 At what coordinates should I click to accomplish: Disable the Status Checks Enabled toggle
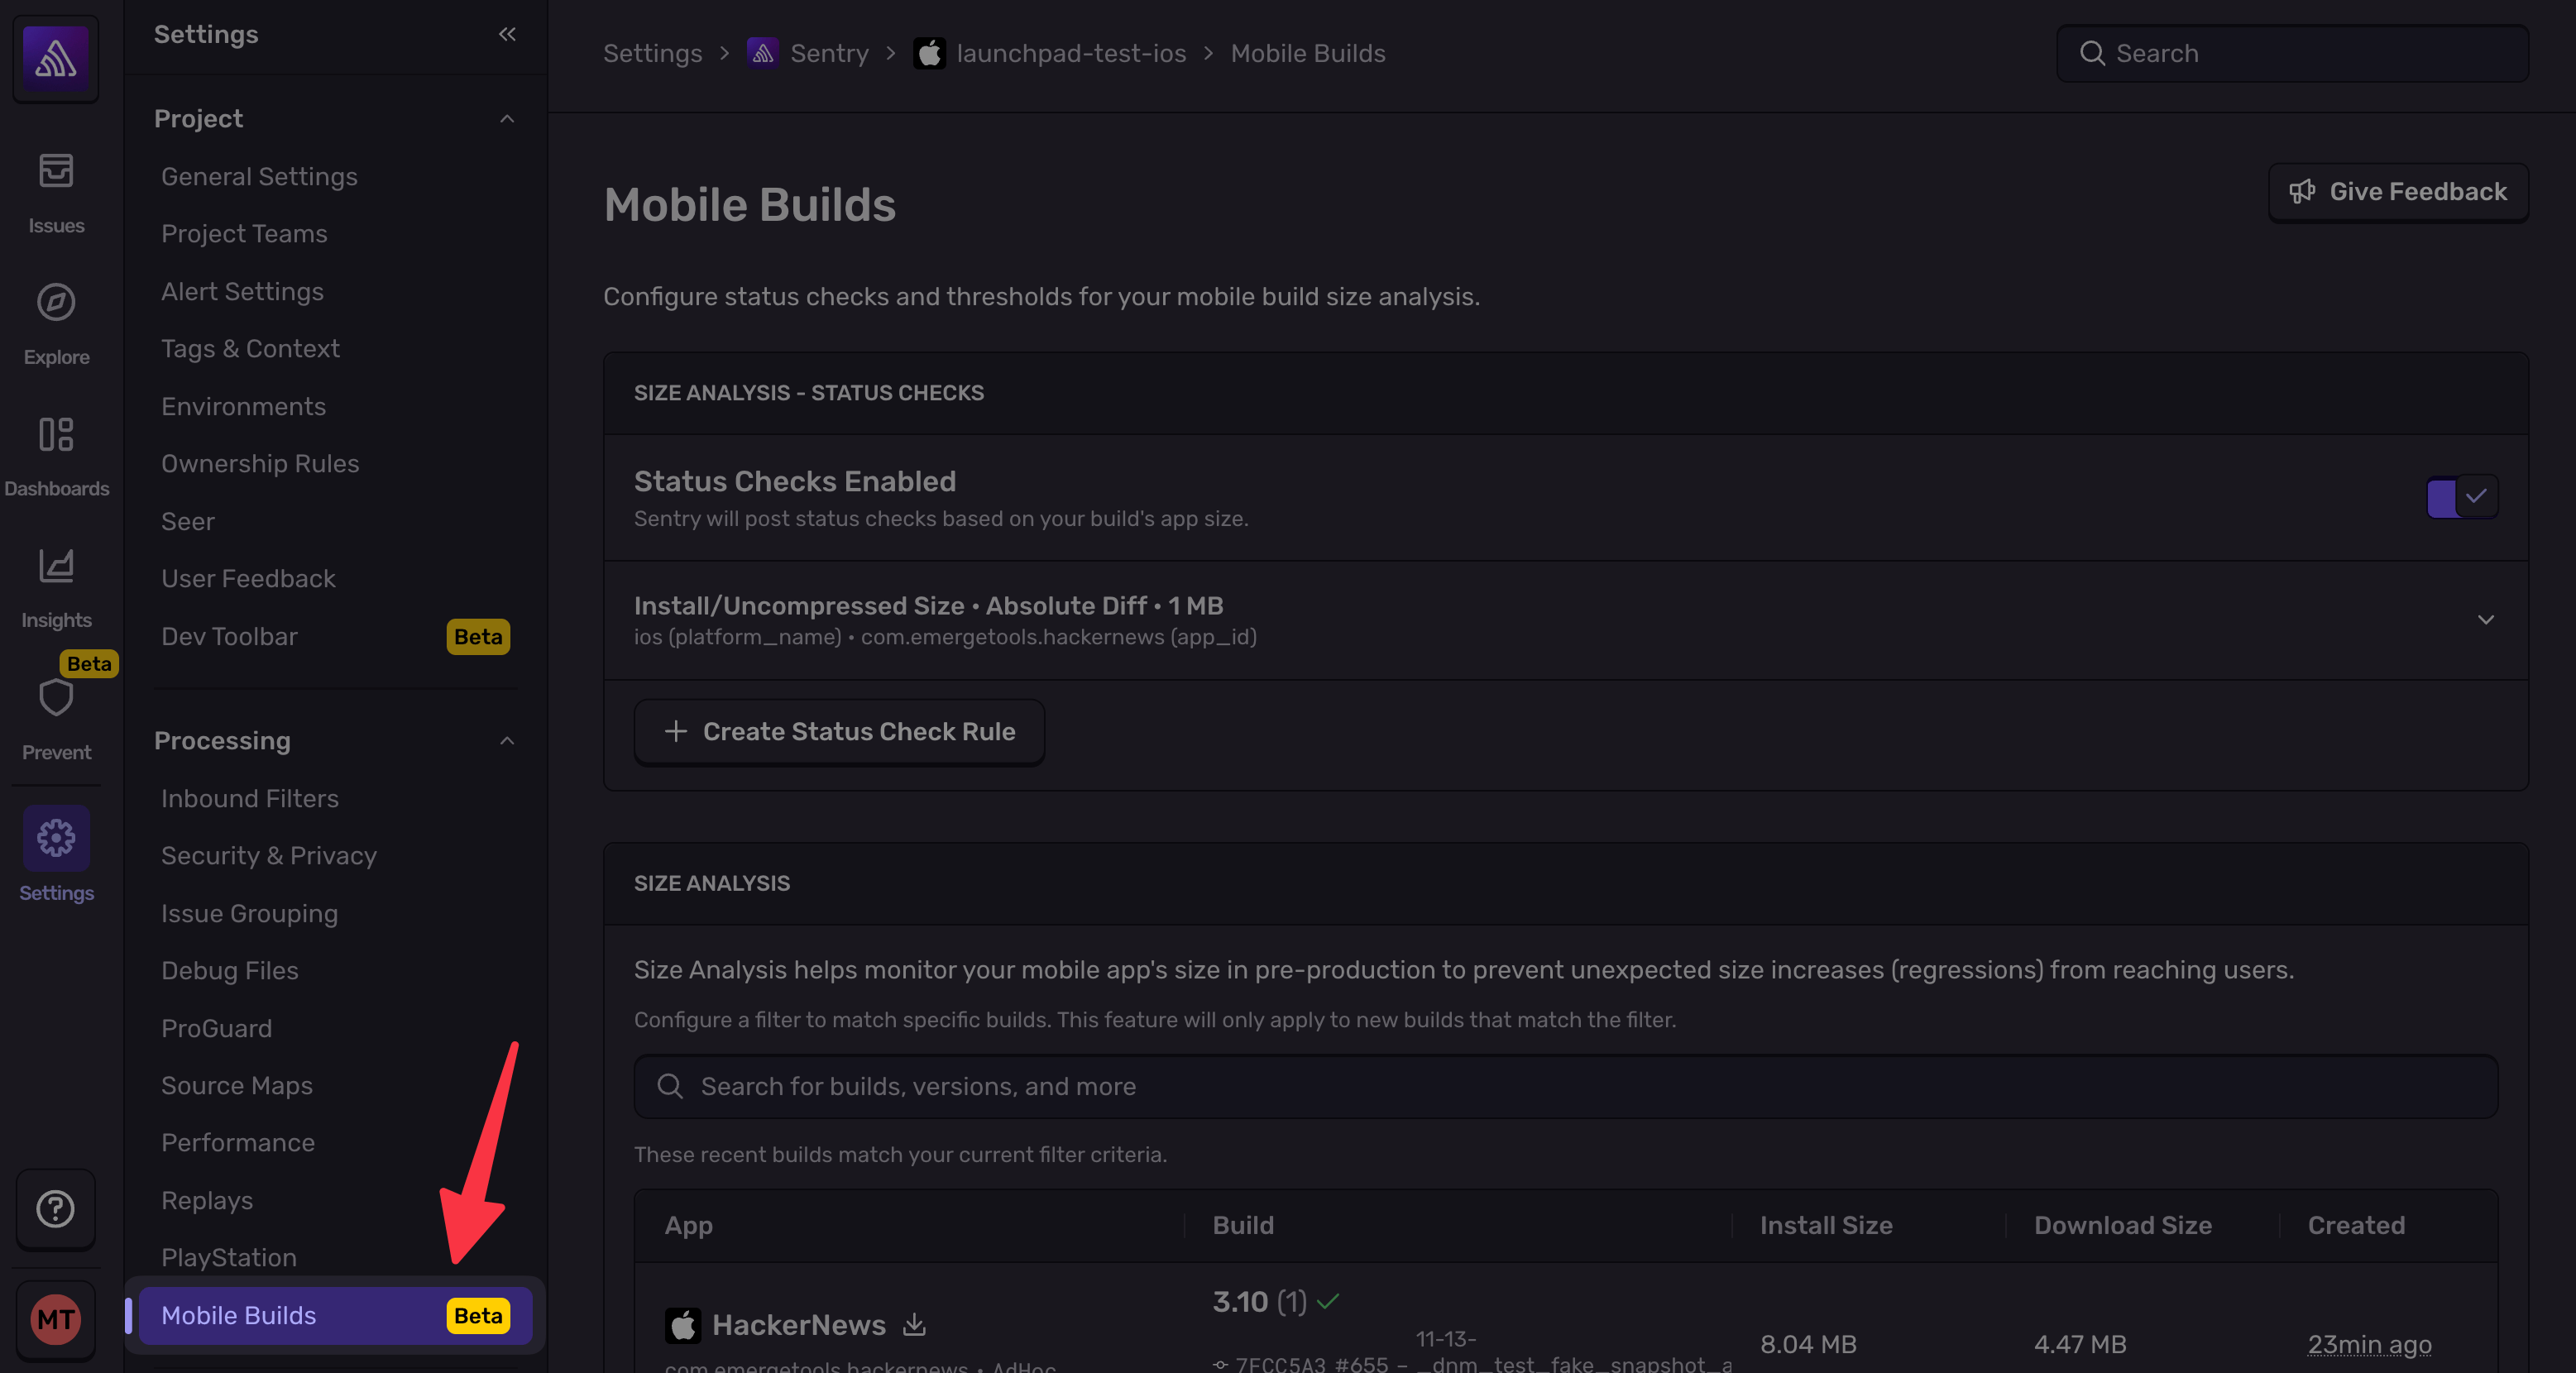[x=2461, y=497]
